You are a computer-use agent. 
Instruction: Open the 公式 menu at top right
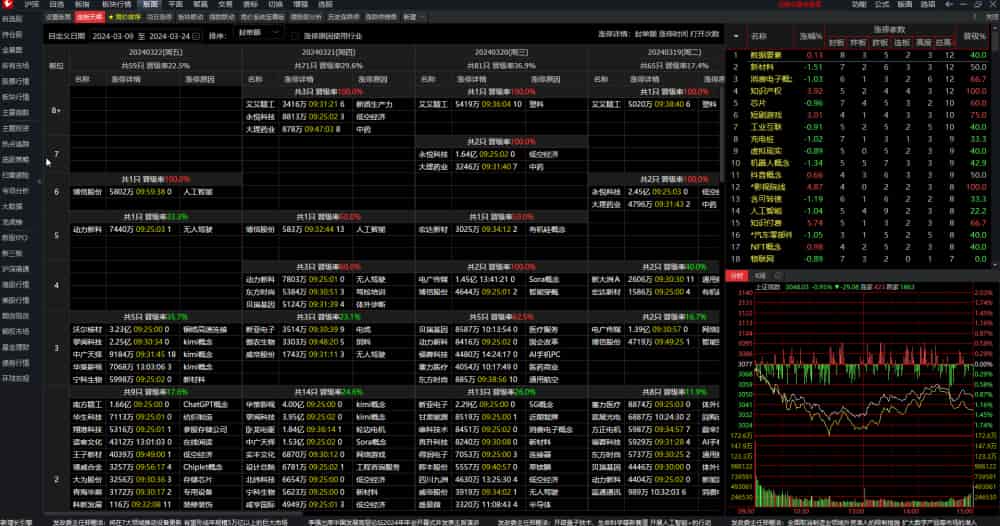point(882,4)
